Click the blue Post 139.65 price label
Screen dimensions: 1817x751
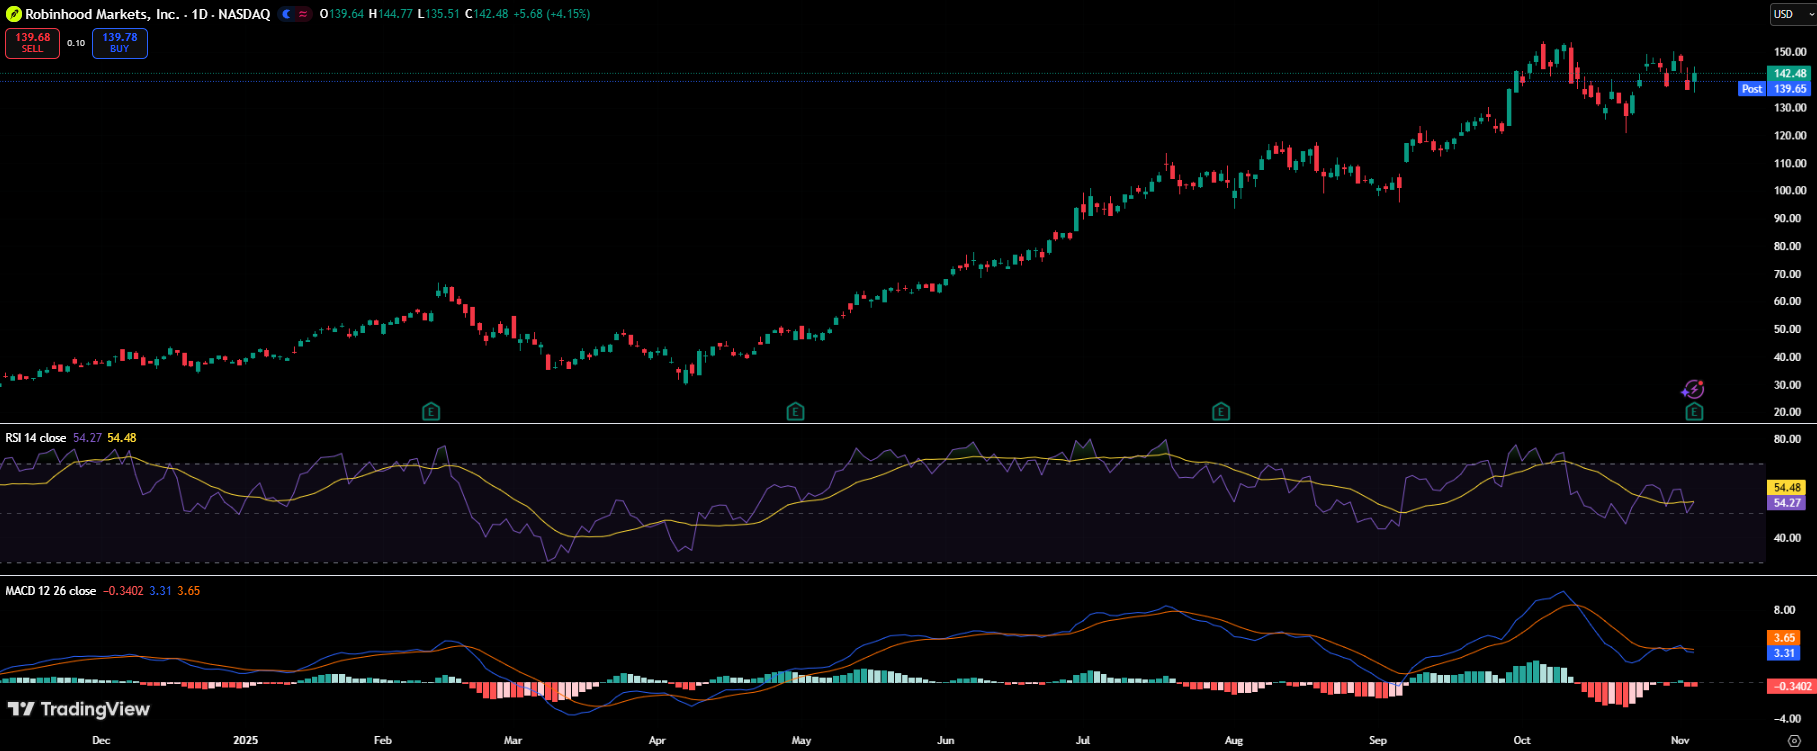point(1775,89)
